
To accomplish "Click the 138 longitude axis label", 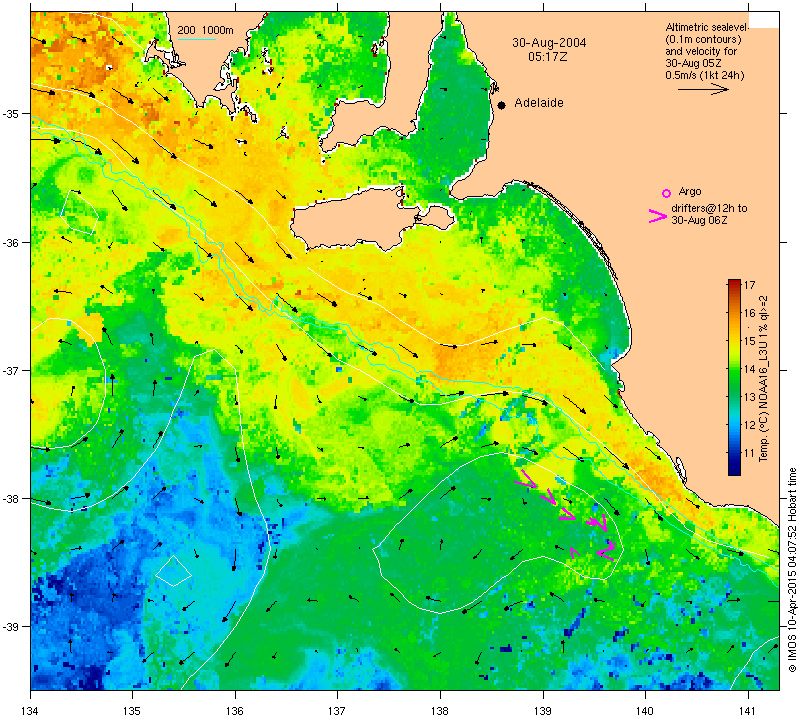I will pyautogui.click(x=440, y=710).
